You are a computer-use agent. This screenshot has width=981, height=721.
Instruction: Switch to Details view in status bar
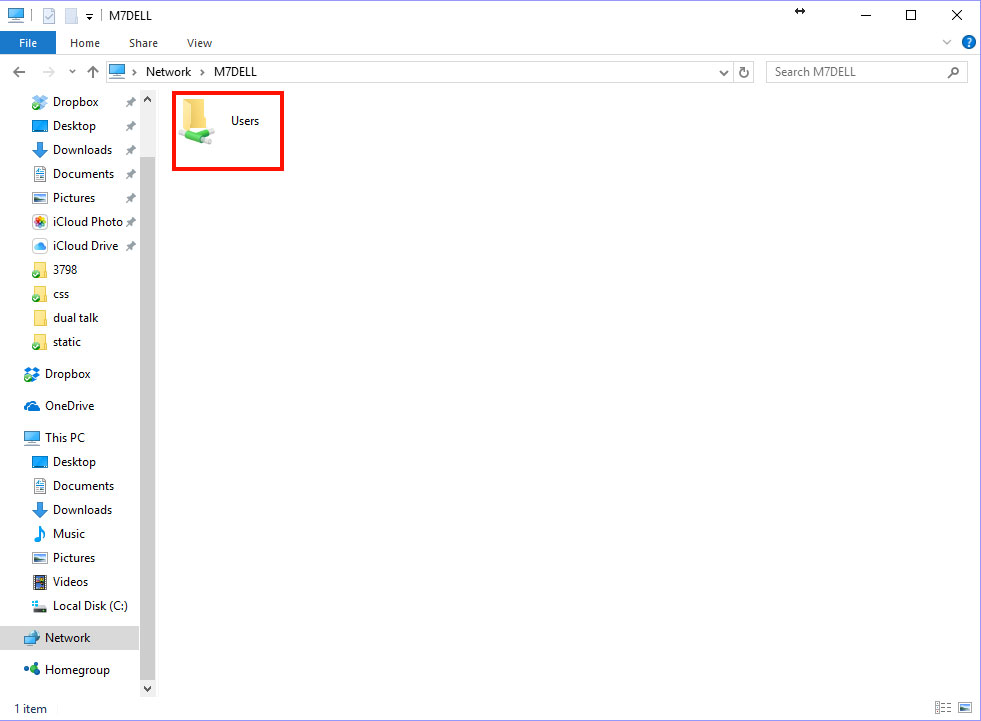[943, 708]
